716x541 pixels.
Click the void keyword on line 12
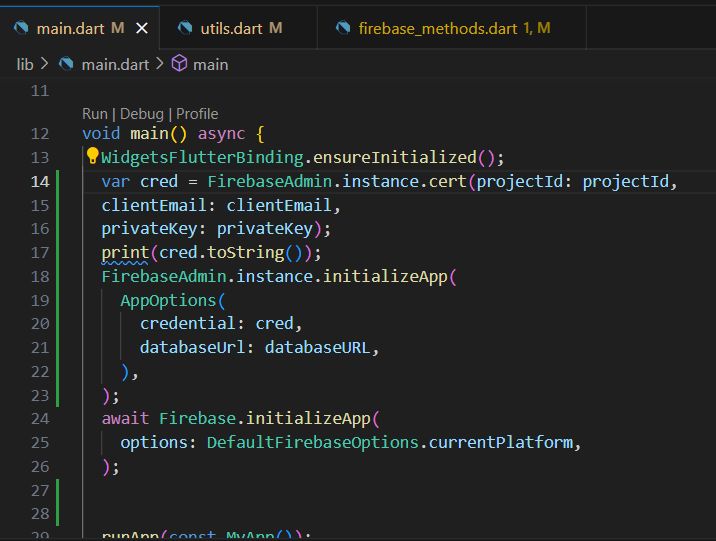101,134
